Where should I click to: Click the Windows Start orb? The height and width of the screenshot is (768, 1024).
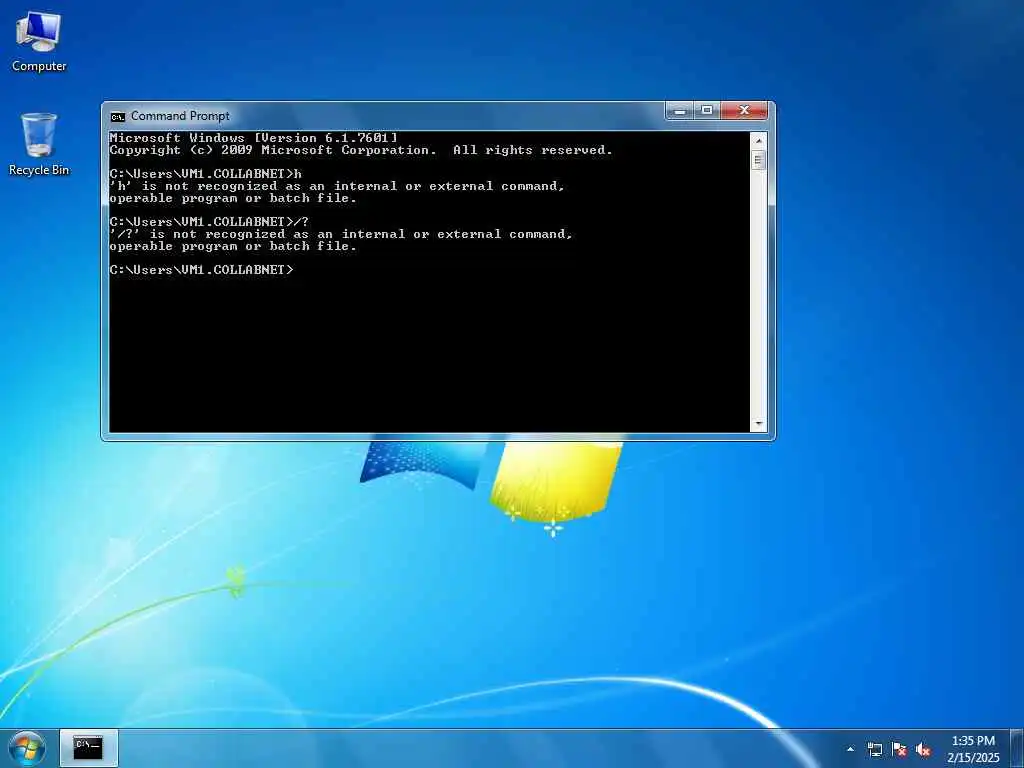click(x=27, y=748)
